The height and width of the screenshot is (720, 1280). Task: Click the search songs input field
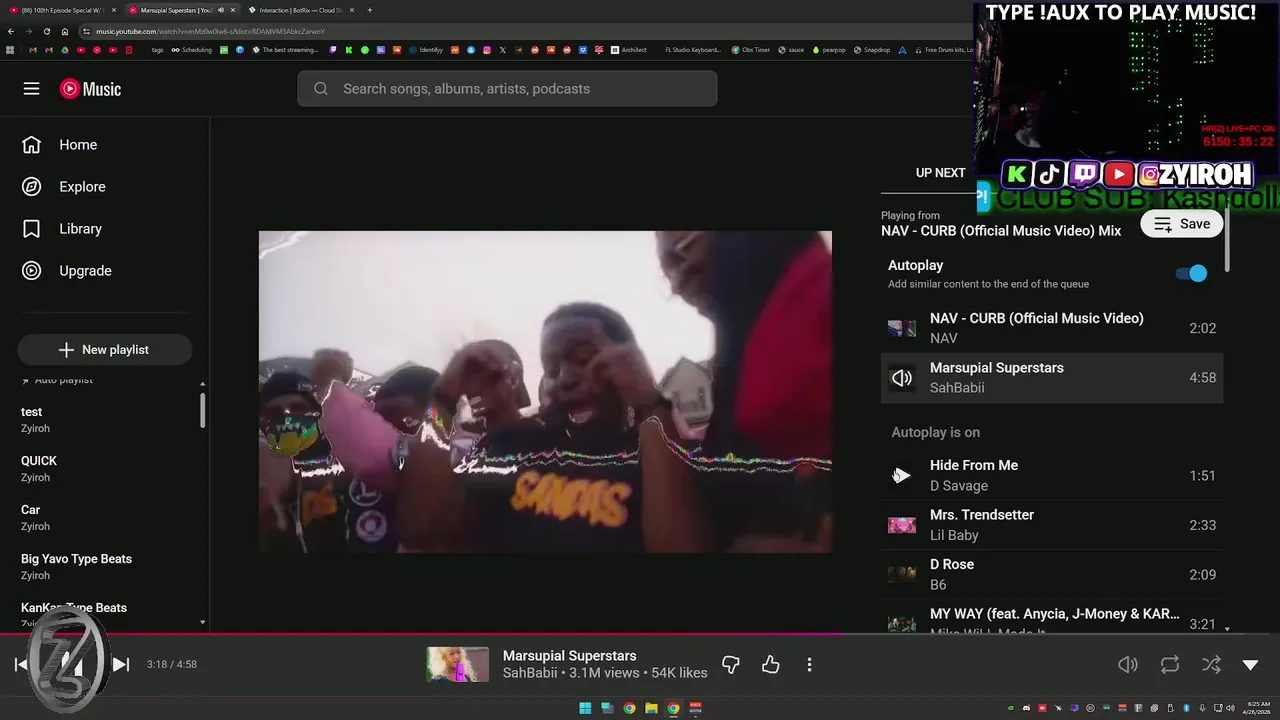[x=507, y=89]
